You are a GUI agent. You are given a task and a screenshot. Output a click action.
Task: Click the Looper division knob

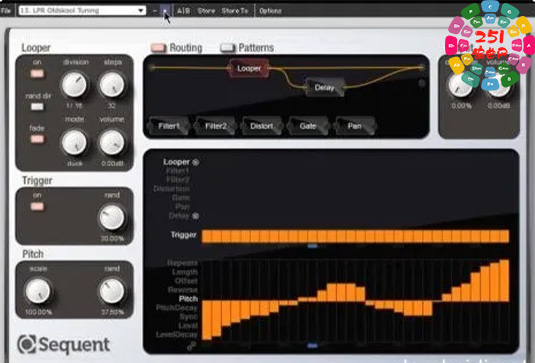point(74,85)
